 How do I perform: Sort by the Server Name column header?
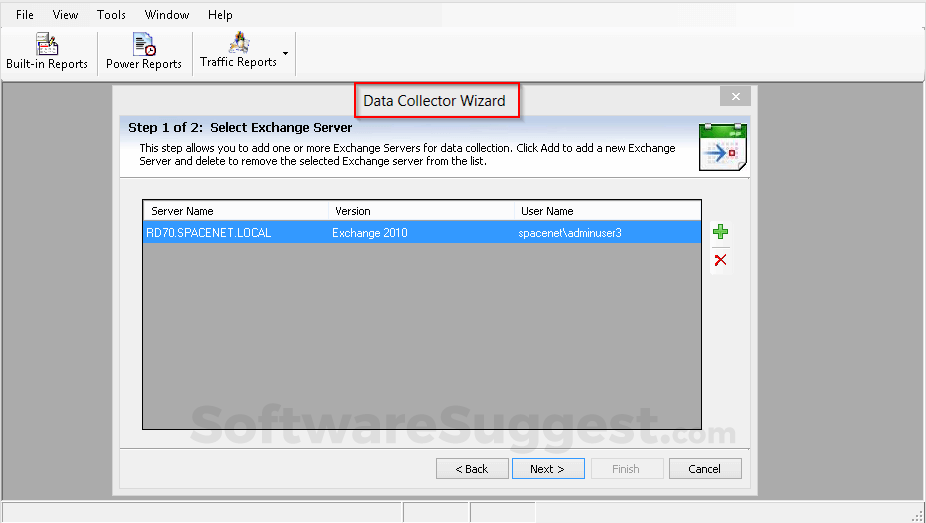(236, 211)
